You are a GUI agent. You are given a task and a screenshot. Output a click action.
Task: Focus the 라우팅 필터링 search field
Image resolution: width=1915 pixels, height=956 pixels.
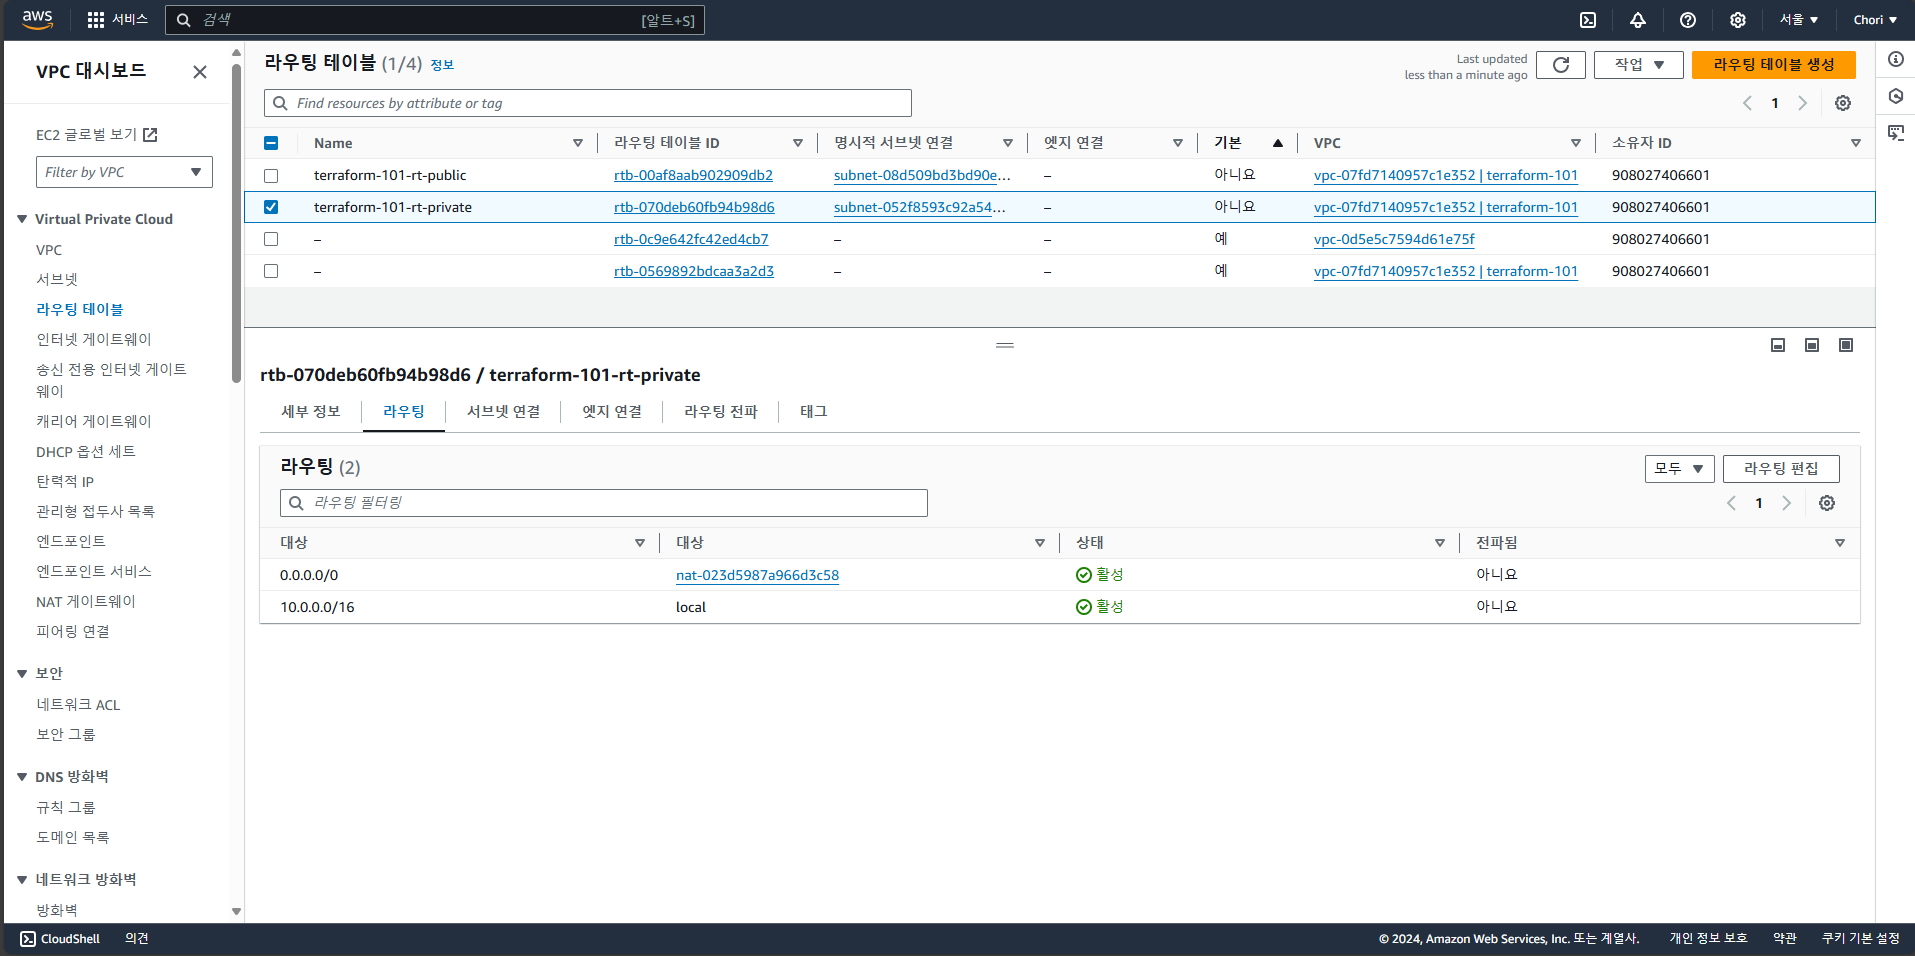pos(604,503)
